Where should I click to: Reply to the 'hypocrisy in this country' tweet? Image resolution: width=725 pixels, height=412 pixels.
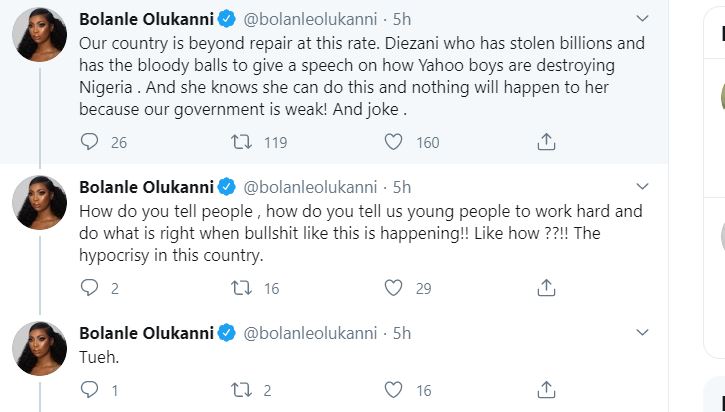[x=89, y=288]
